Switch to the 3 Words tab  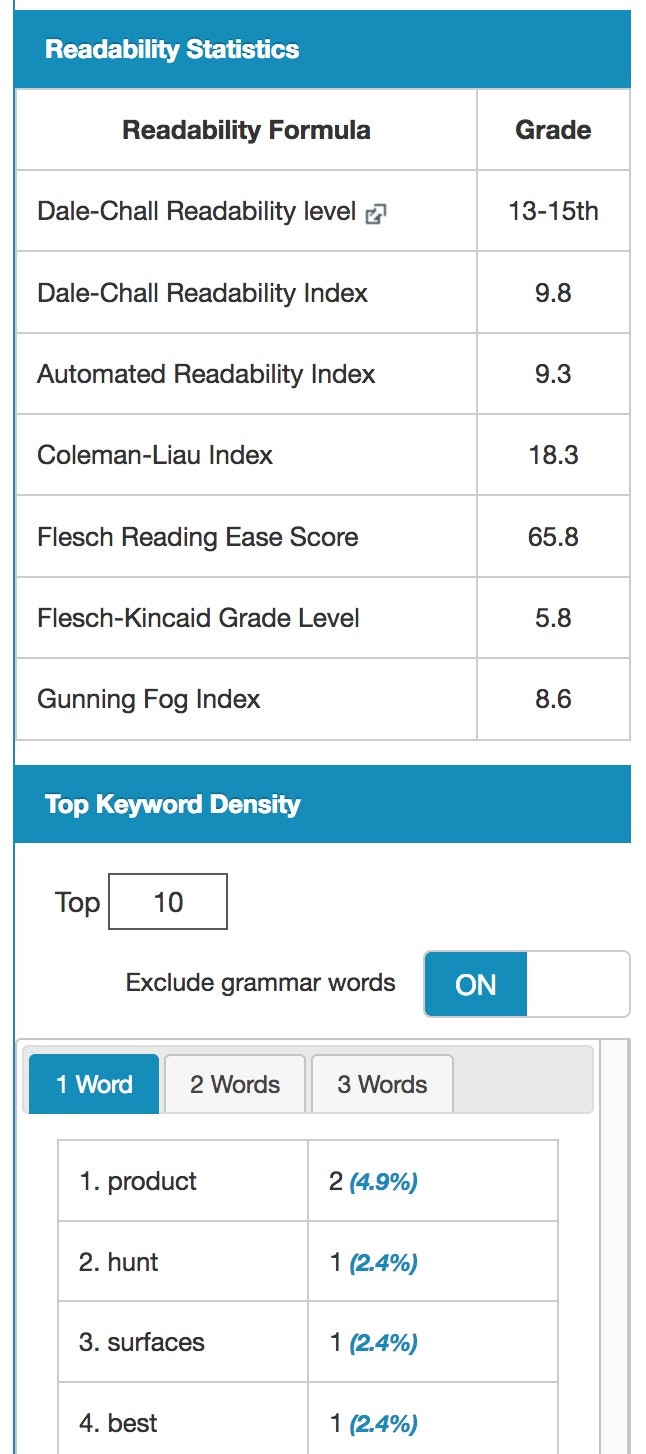click(381, 1083)
